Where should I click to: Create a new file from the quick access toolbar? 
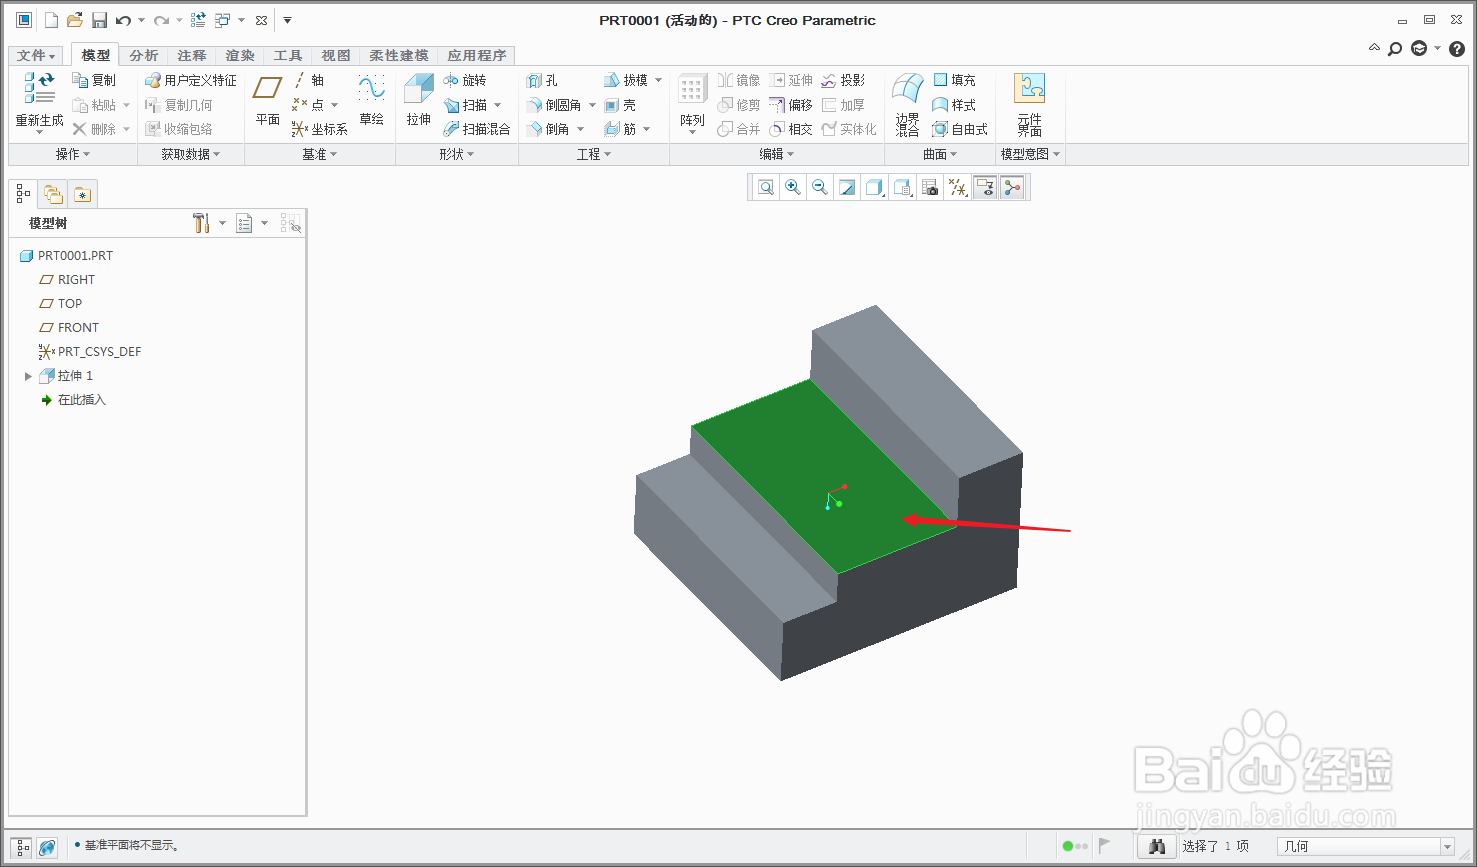coord(51,20)
